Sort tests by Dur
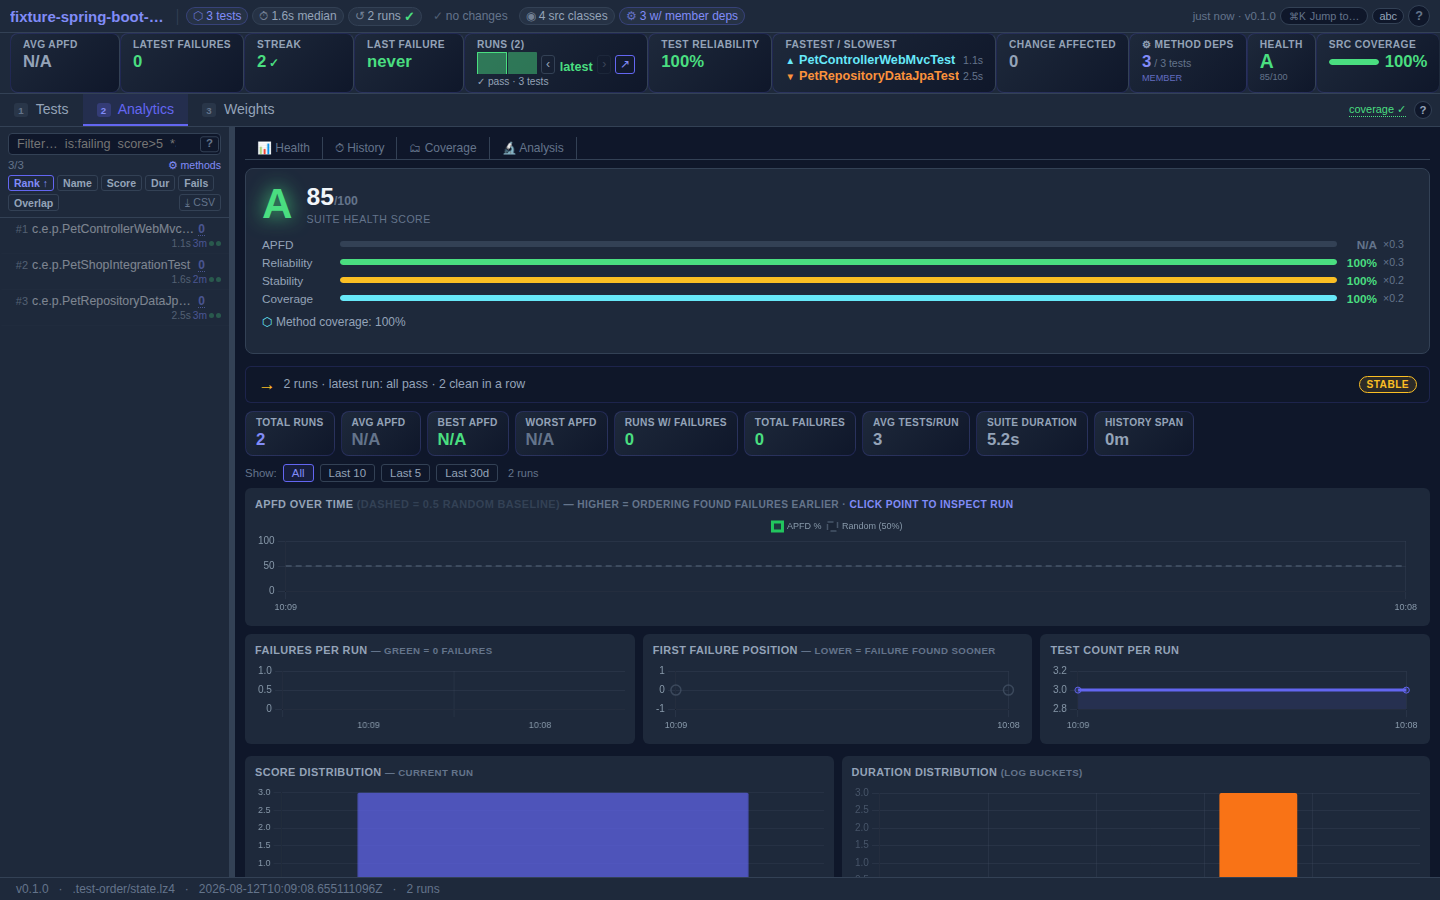This screenshot has height=900, width=1440. coord(160,183)
